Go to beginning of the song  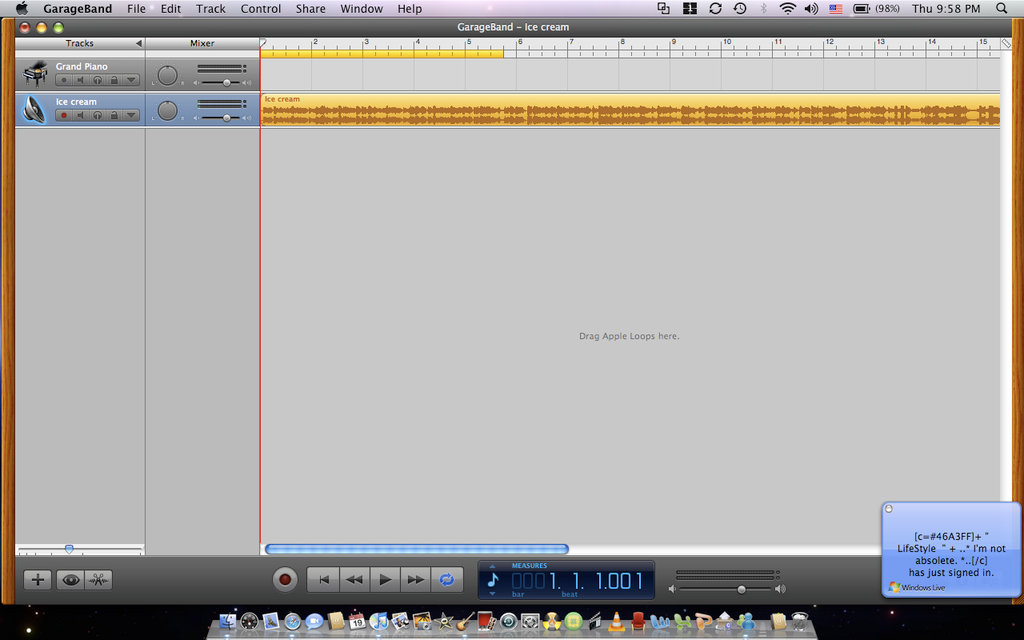click(323, 580)
